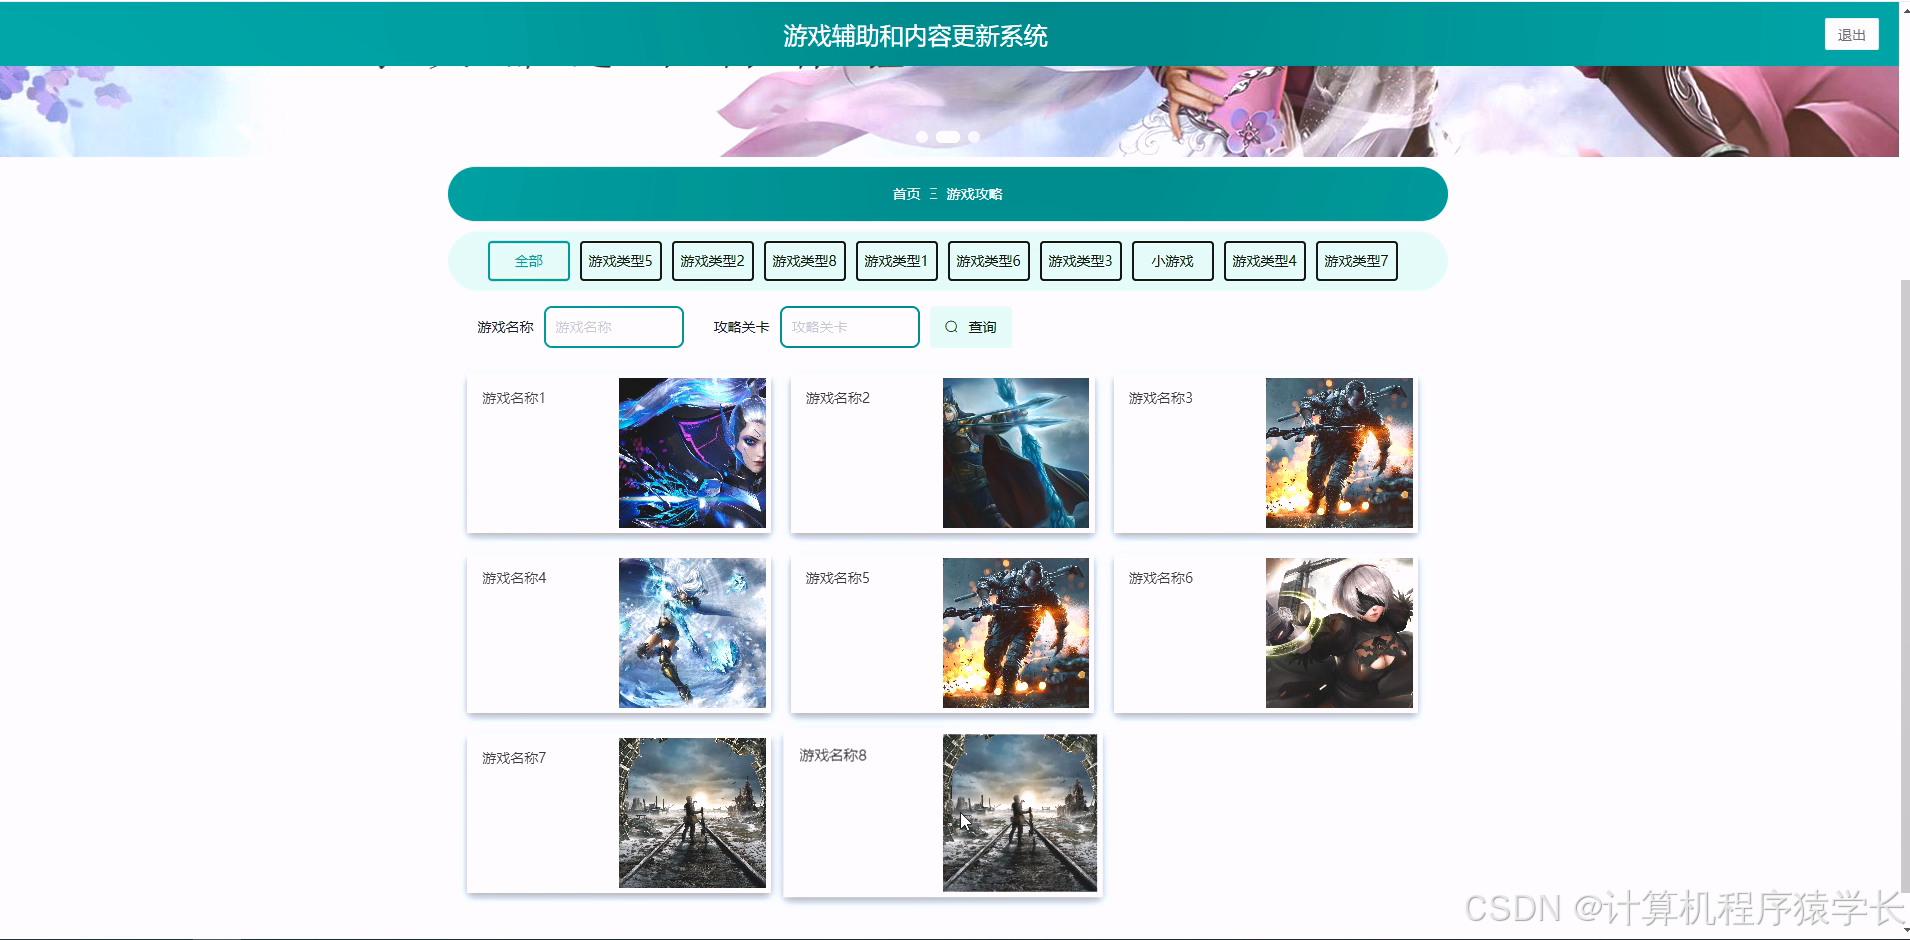Select the 游戏类型1 category tab
The width and height of the screenshot is (1910, 940).
(897, 261)
